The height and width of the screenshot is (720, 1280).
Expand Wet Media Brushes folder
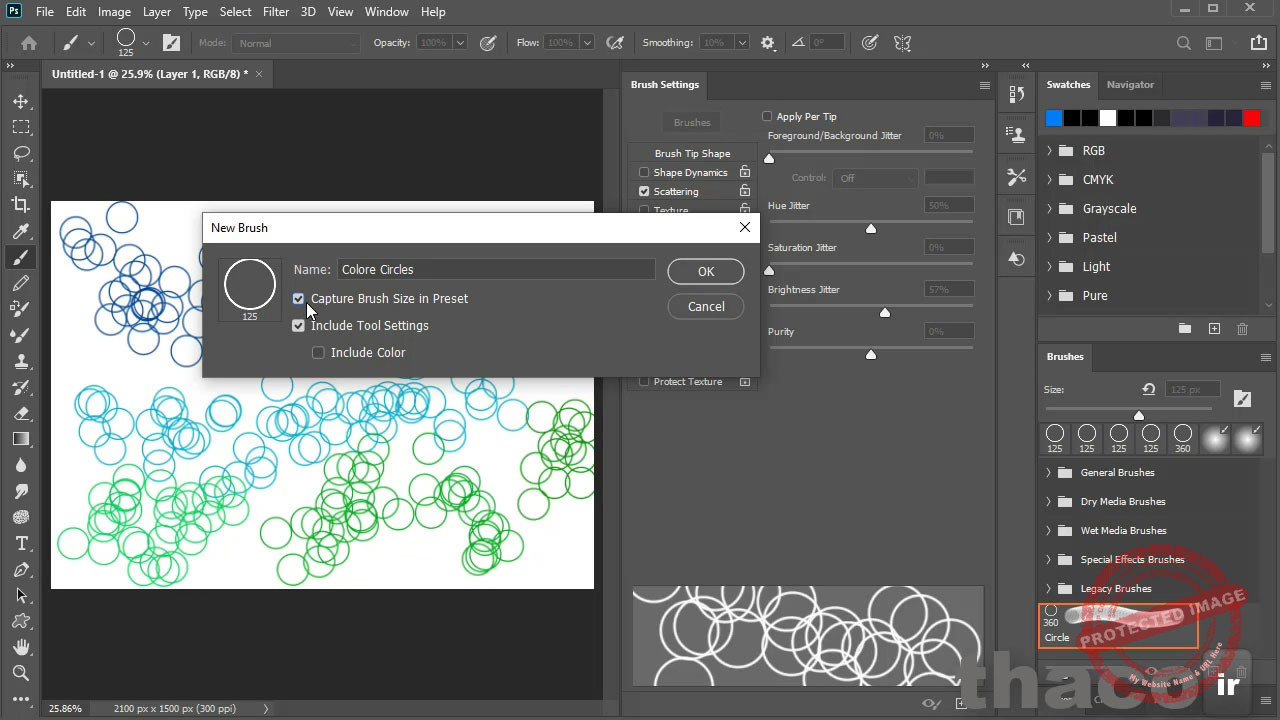coord(1049,531)
